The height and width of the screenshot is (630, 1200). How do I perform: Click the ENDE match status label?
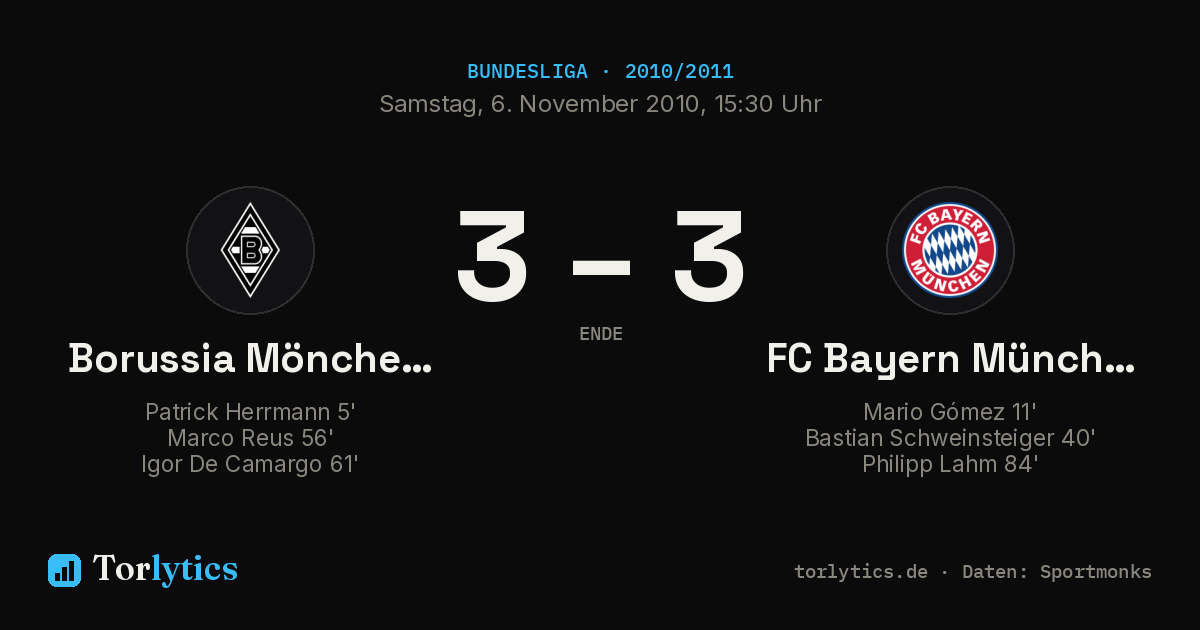[601, 334]
